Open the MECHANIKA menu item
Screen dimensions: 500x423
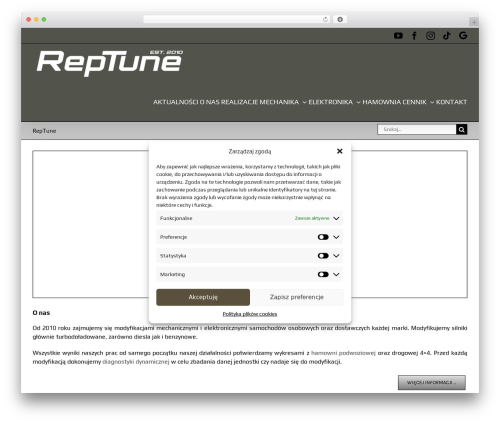click(279, 102)
